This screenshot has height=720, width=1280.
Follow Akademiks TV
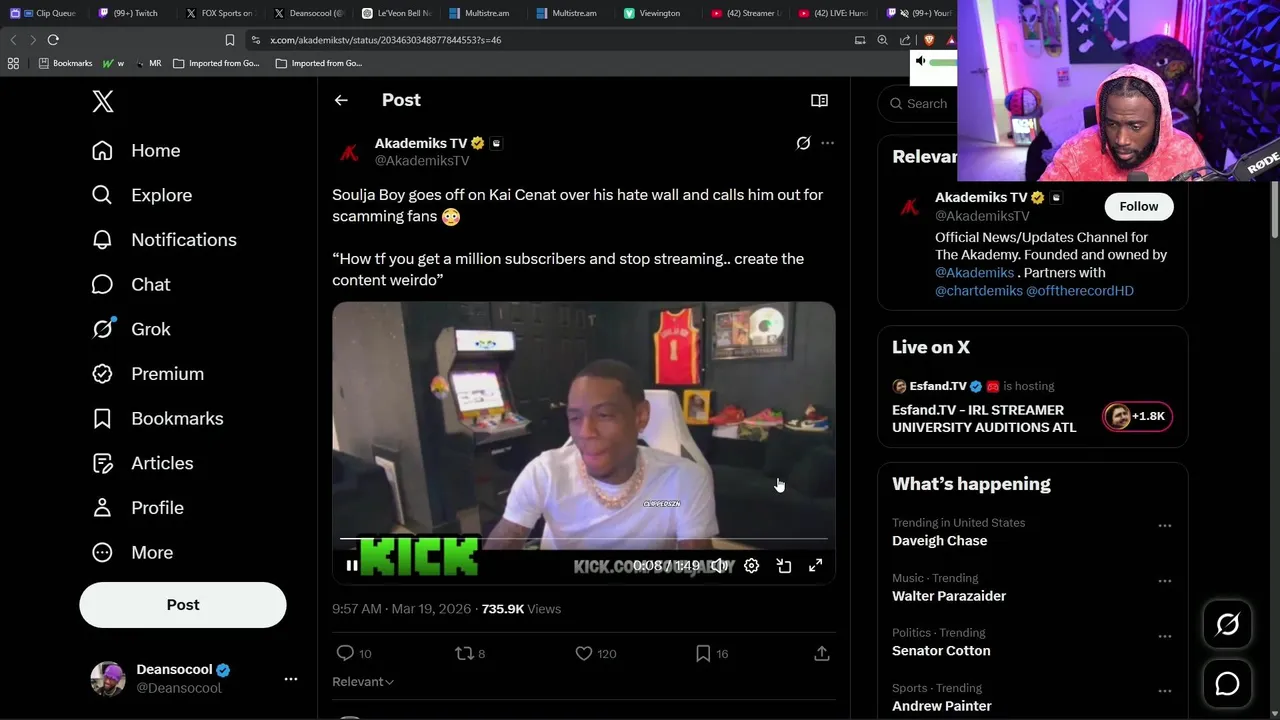tap(1138, 206)
